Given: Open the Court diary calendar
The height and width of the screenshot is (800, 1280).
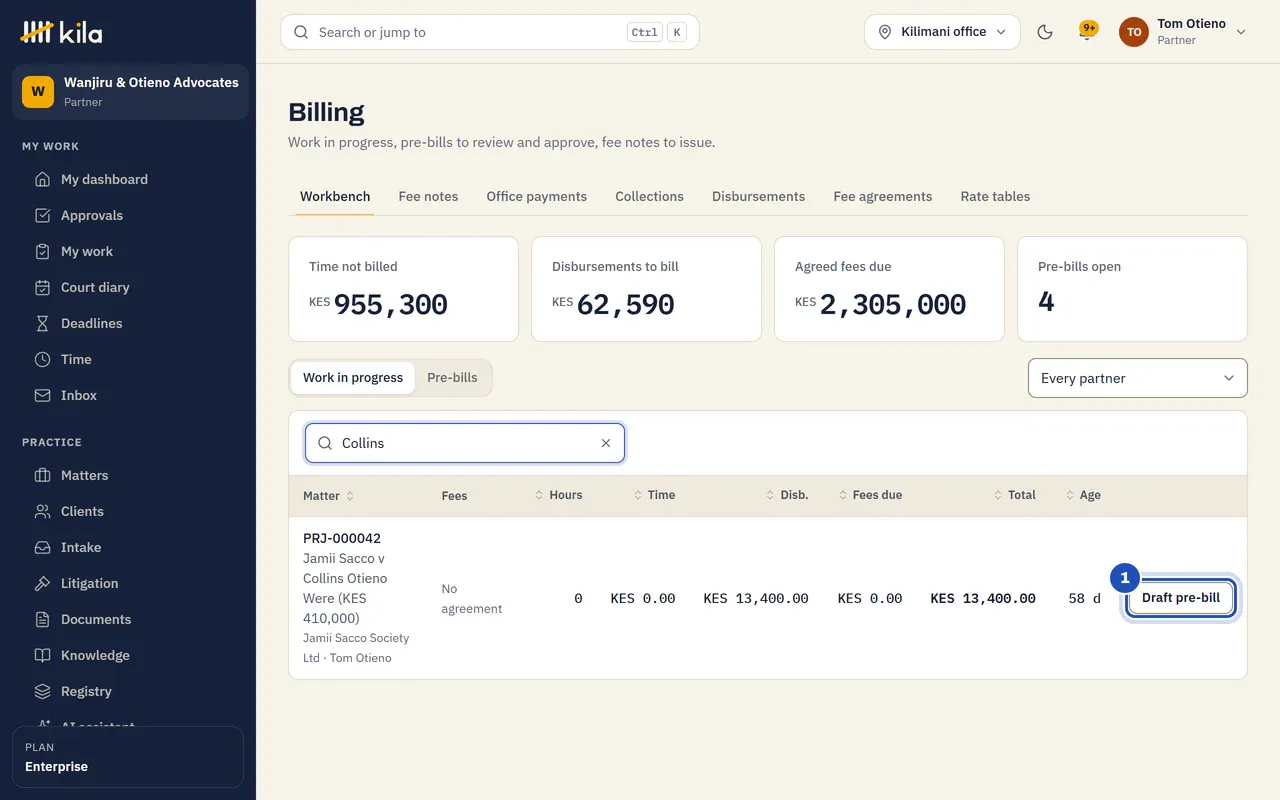Looking at the screenshot, I should [128, 287].
